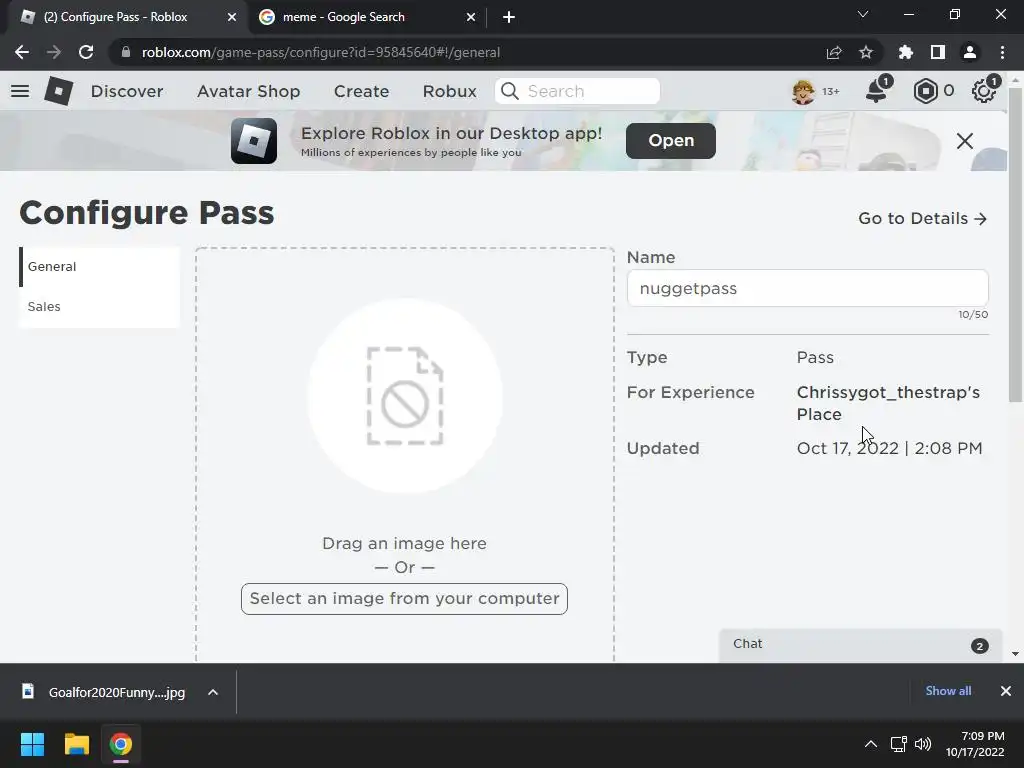Reload the page with refresh icon
Screen dimensions: 1024x768
86,52
